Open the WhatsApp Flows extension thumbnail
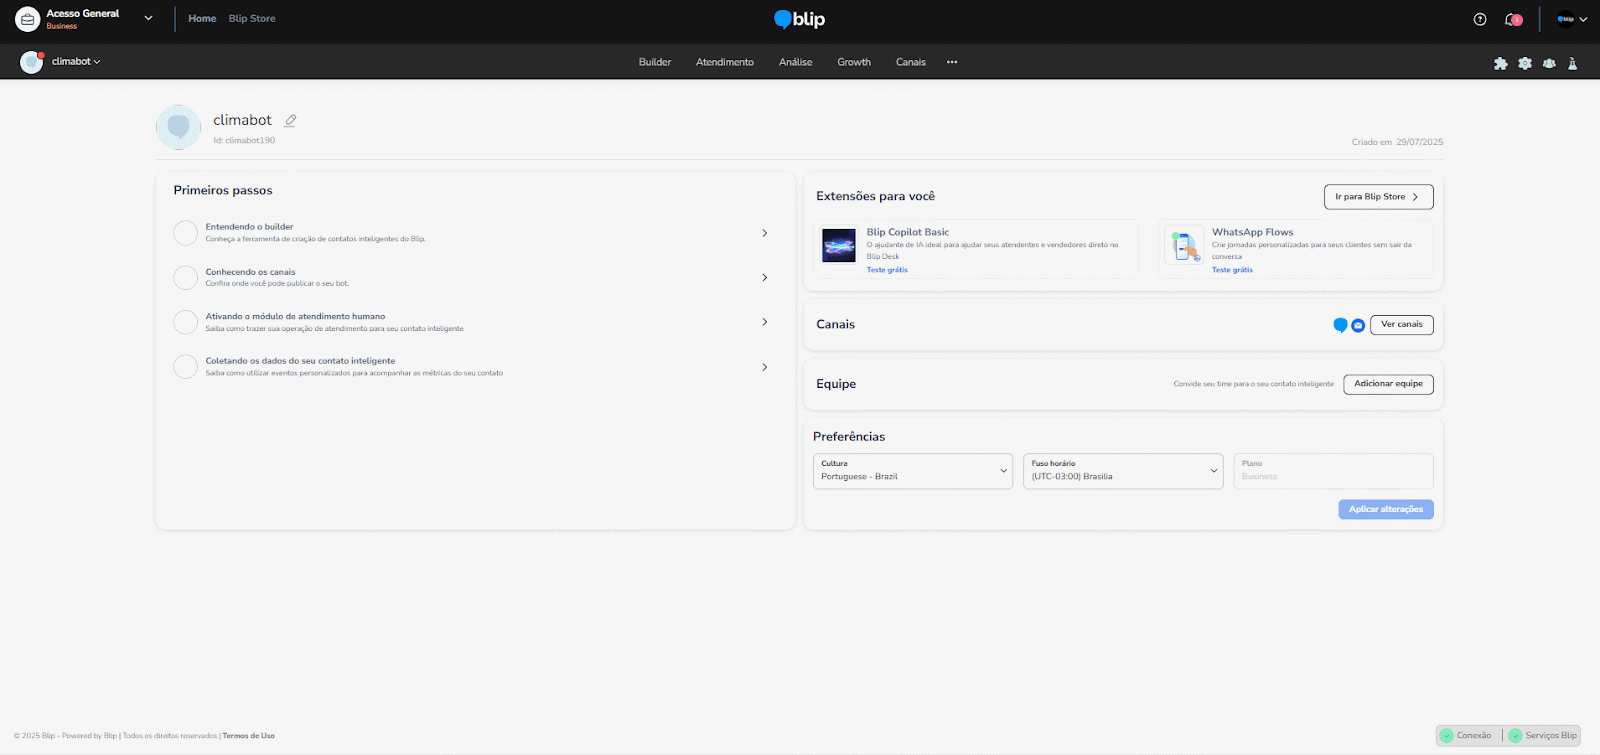This screenshot has height=755, width=1600. tap(1185, 245)
